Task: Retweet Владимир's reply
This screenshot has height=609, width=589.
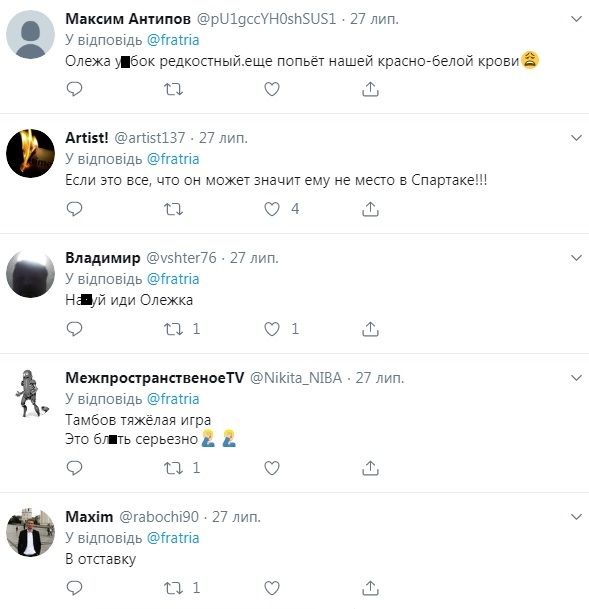Action: (x=173, y=329)
